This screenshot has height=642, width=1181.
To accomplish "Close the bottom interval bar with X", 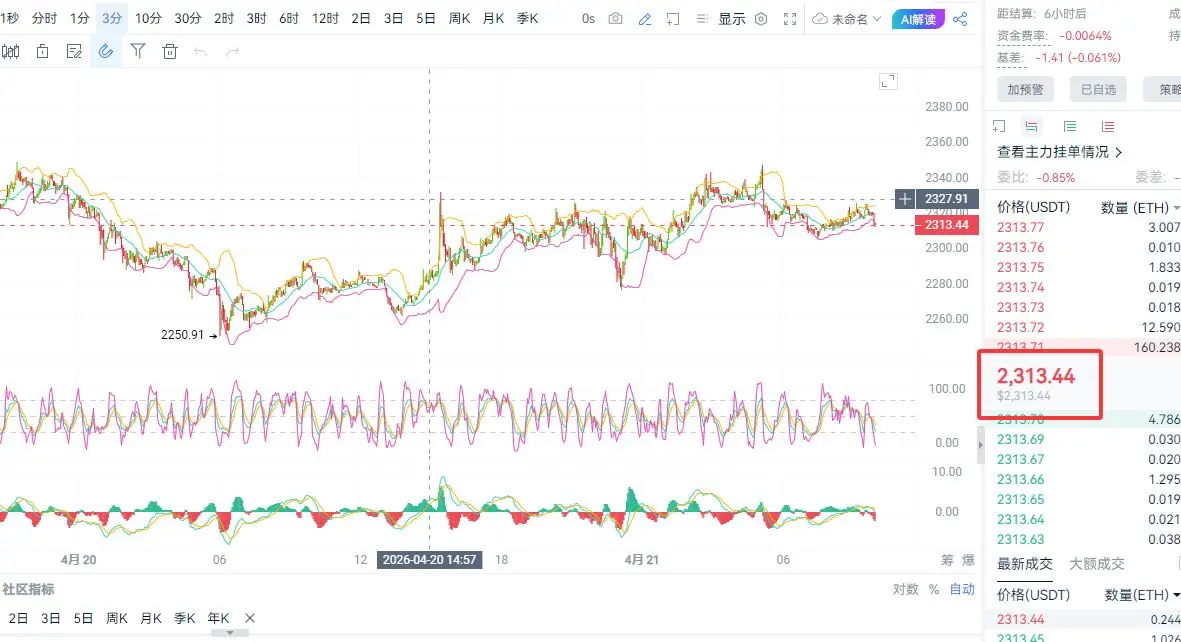I will [250, 618].
